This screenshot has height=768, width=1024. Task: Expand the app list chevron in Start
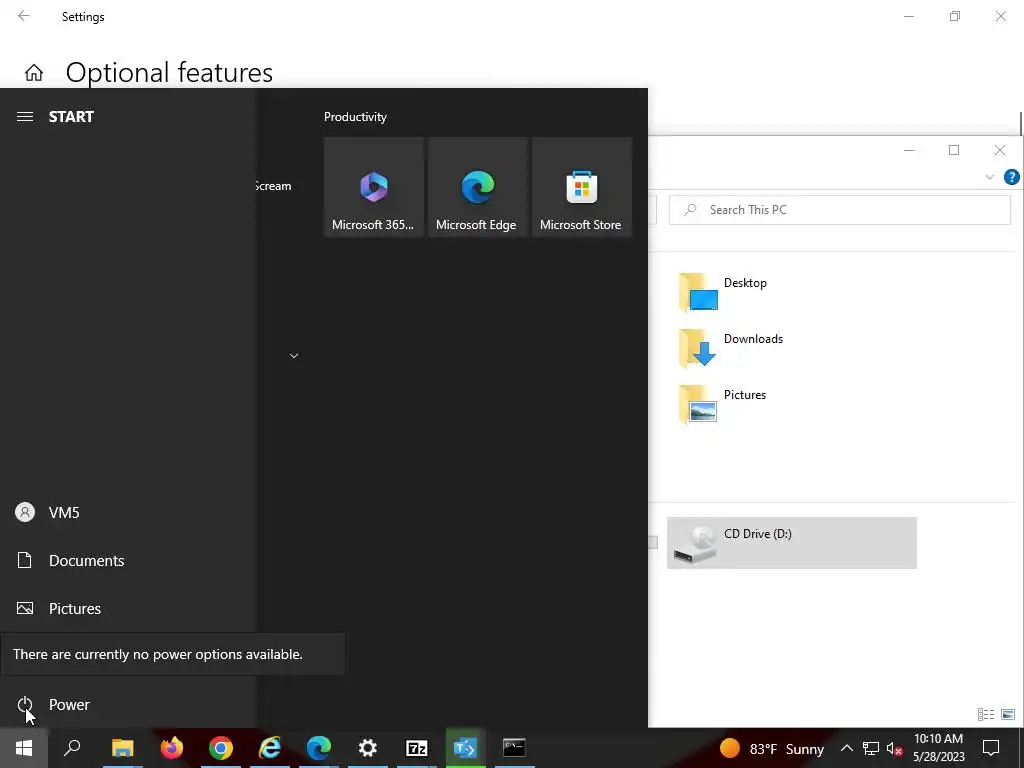(x=294, y=356)
